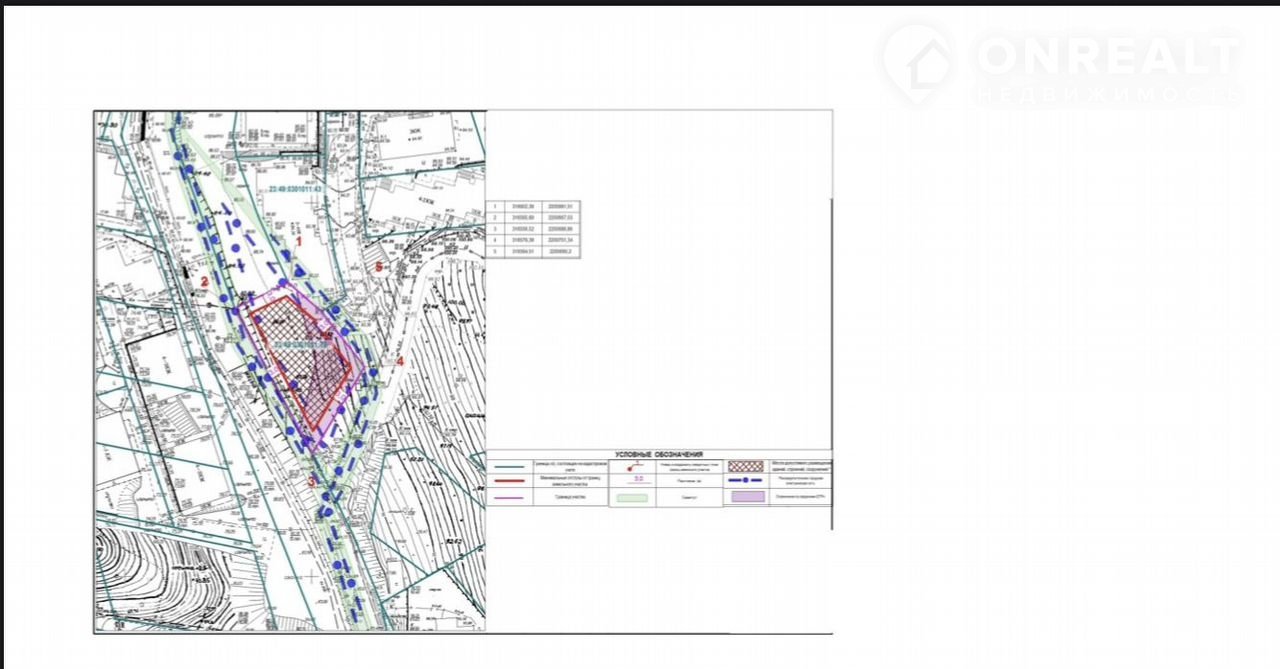1280x669 pixels.
Task: Click the red point number 5 on map
Action: click(379, 267)
